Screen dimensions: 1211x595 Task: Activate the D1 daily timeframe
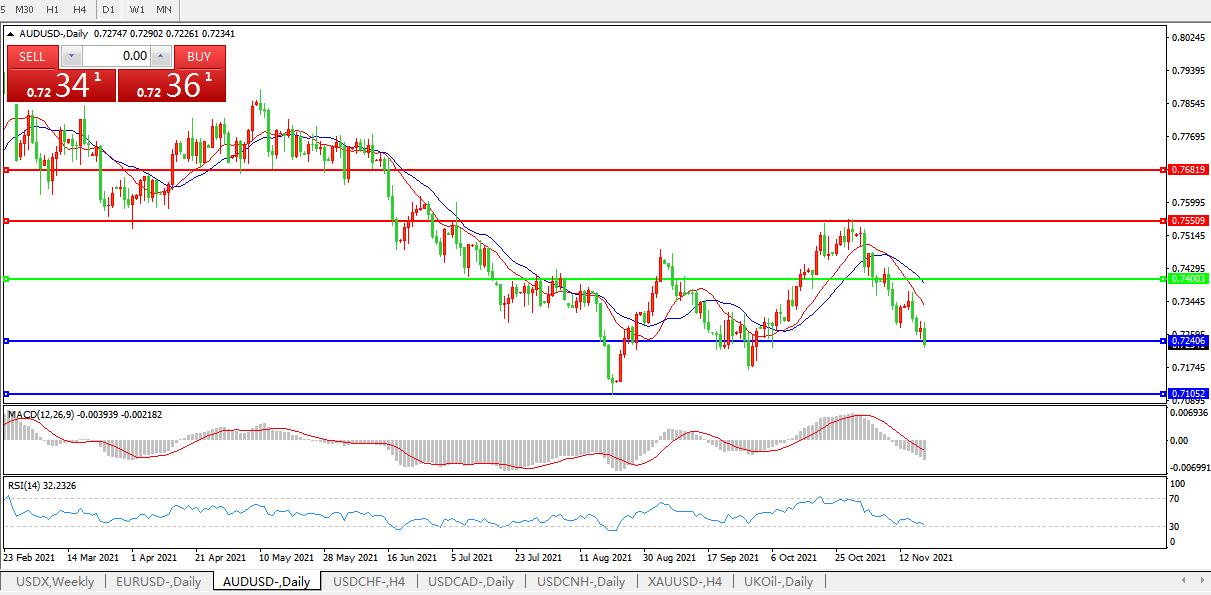[109, 9]
